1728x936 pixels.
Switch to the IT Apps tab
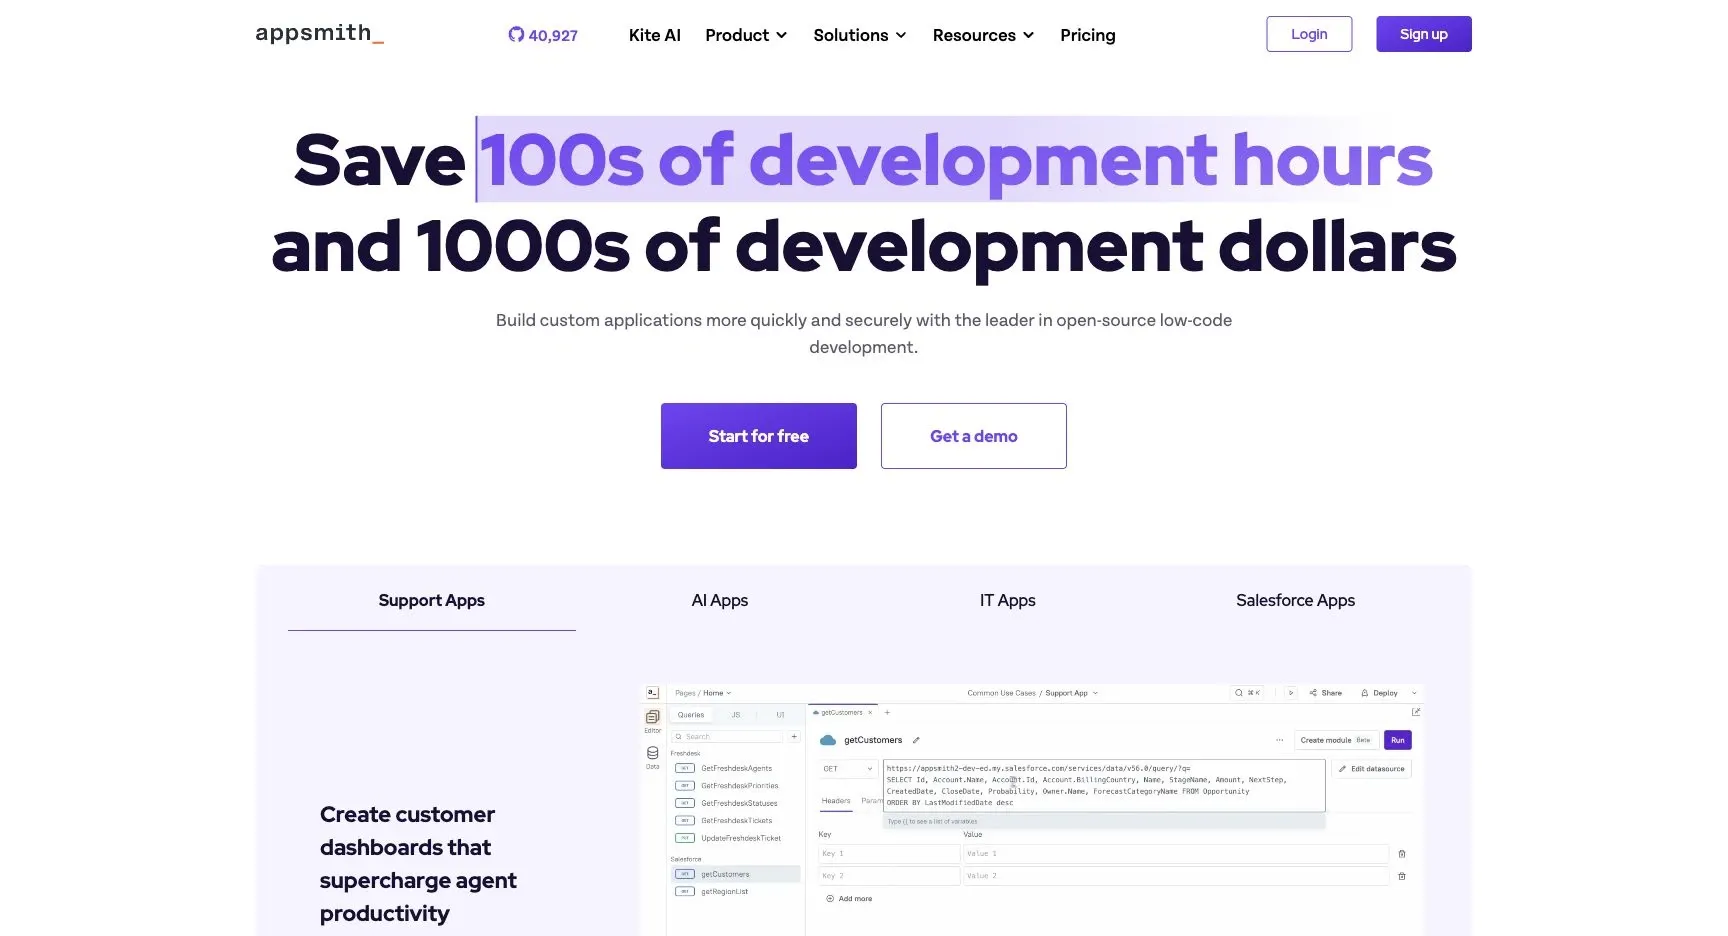point(1008,600)
